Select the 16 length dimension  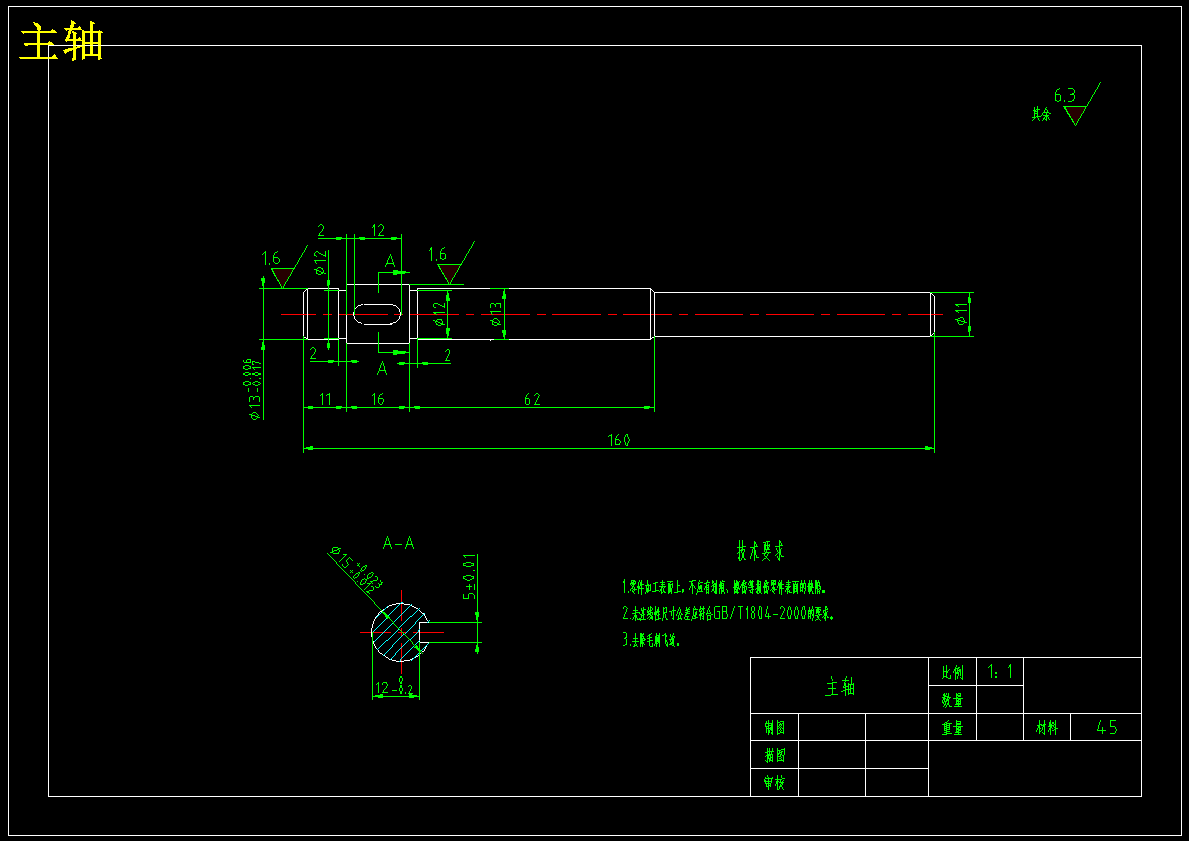point(378,399)
